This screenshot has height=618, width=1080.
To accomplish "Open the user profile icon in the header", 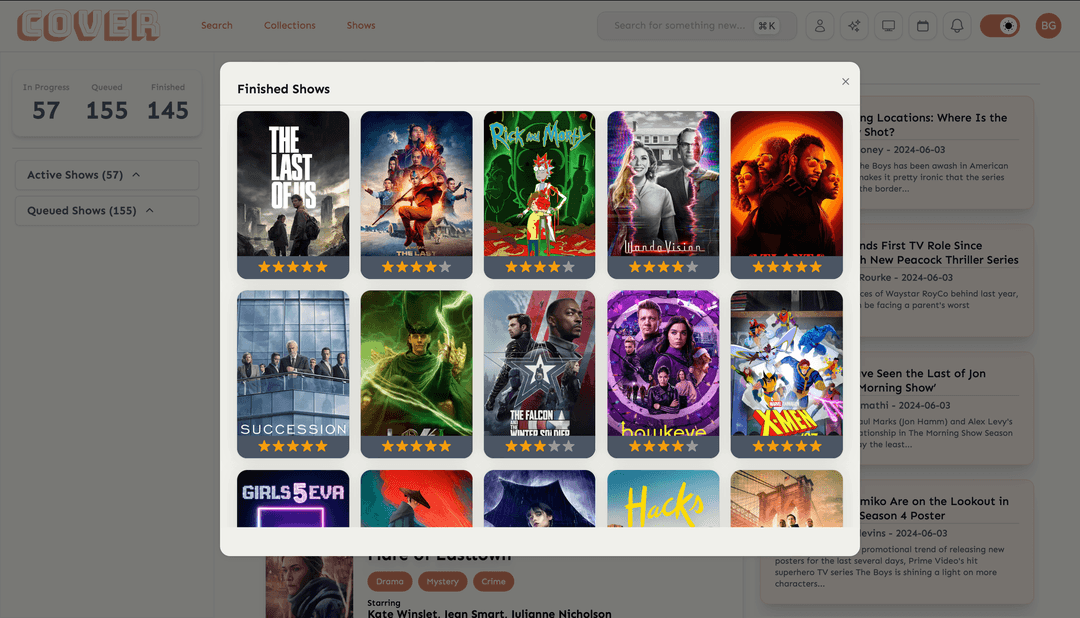I will coord(820,25).
